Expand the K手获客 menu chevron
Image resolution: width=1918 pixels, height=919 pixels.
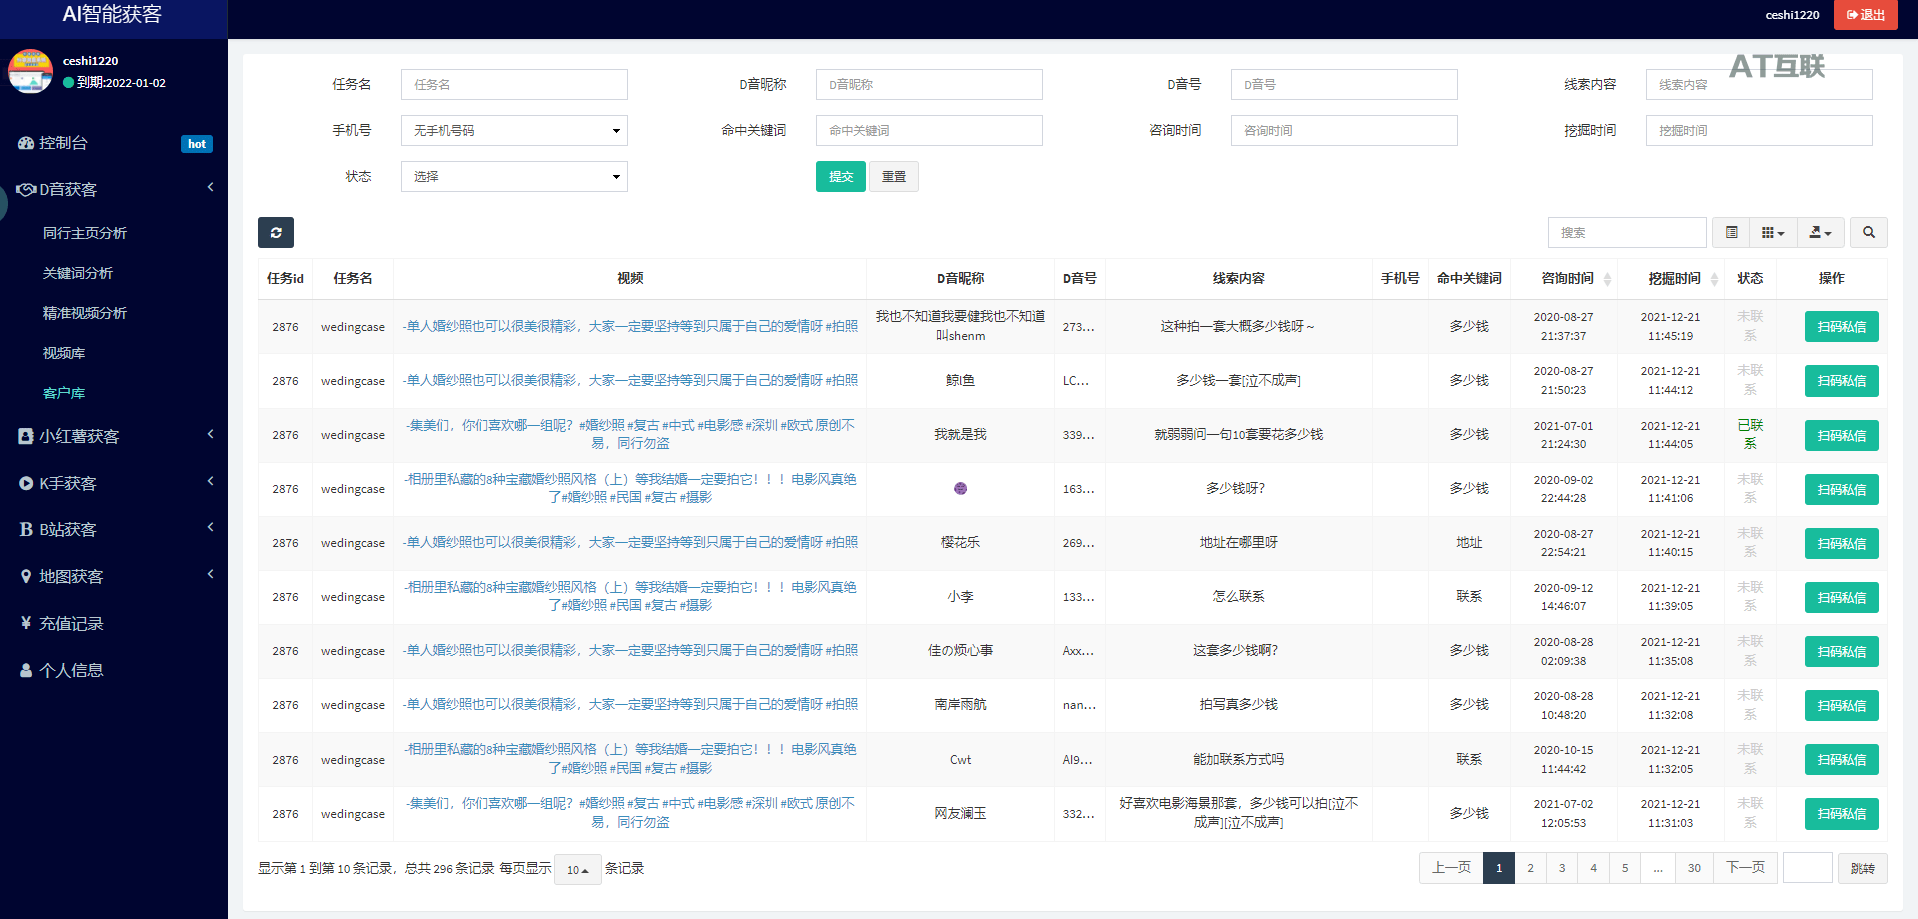coord(210,481)
